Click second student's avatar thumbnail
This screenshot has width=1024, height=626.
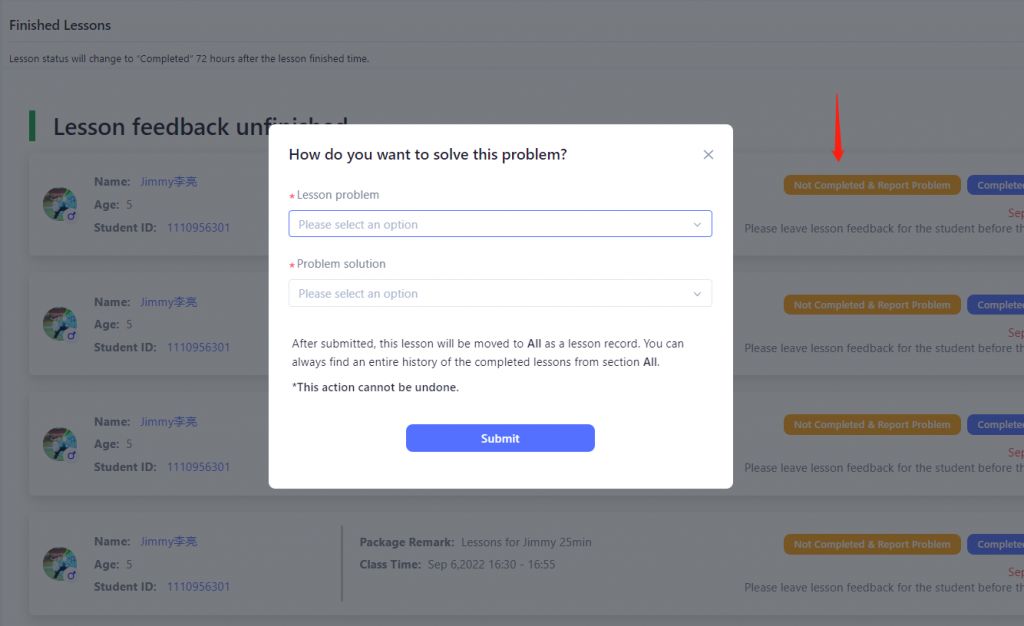point(59,324)
